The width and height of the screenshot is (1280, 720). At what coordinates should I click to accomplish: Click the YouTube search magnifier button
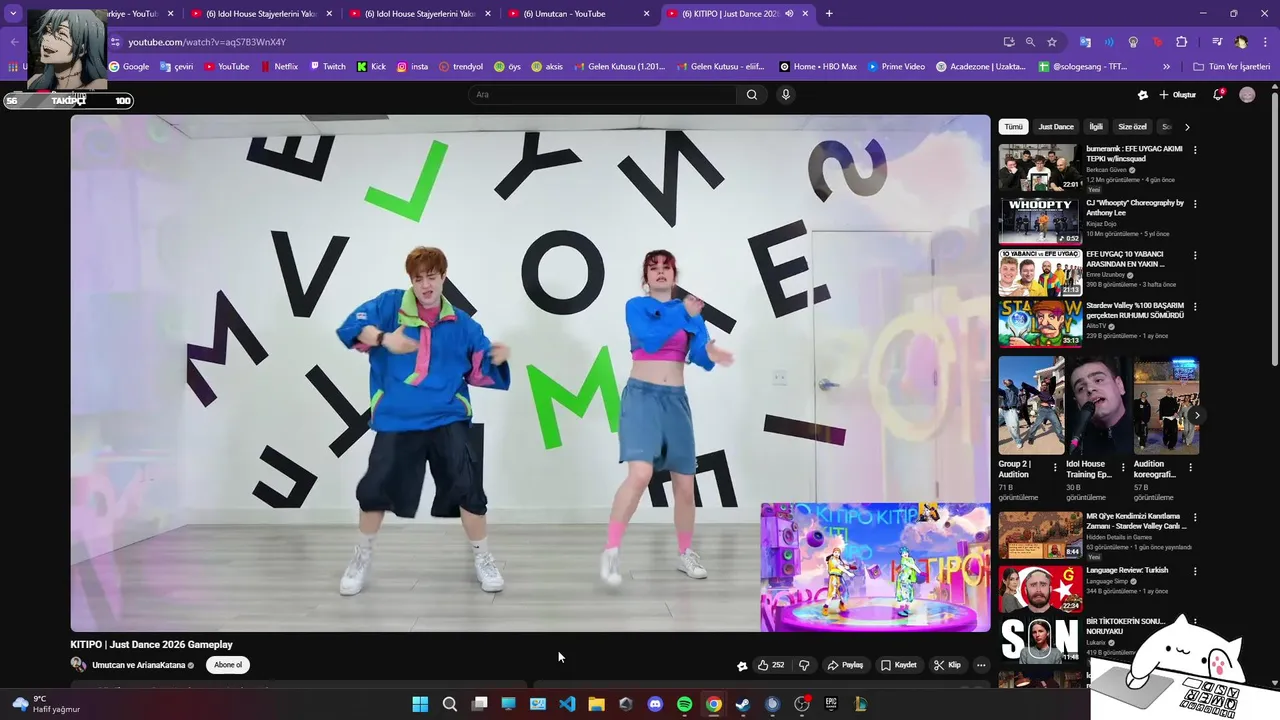(752, 95)
